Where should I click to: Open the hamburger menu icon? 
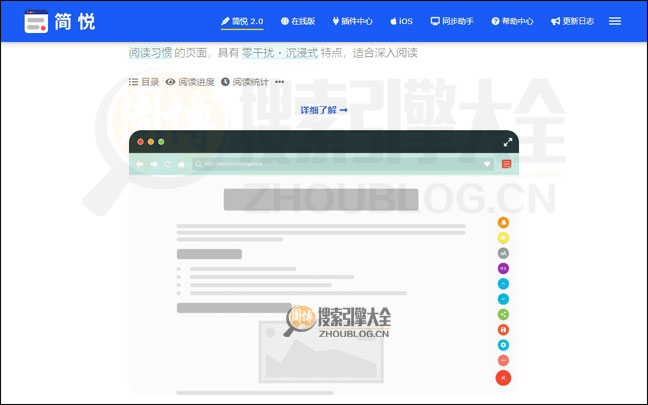(615, 21)
